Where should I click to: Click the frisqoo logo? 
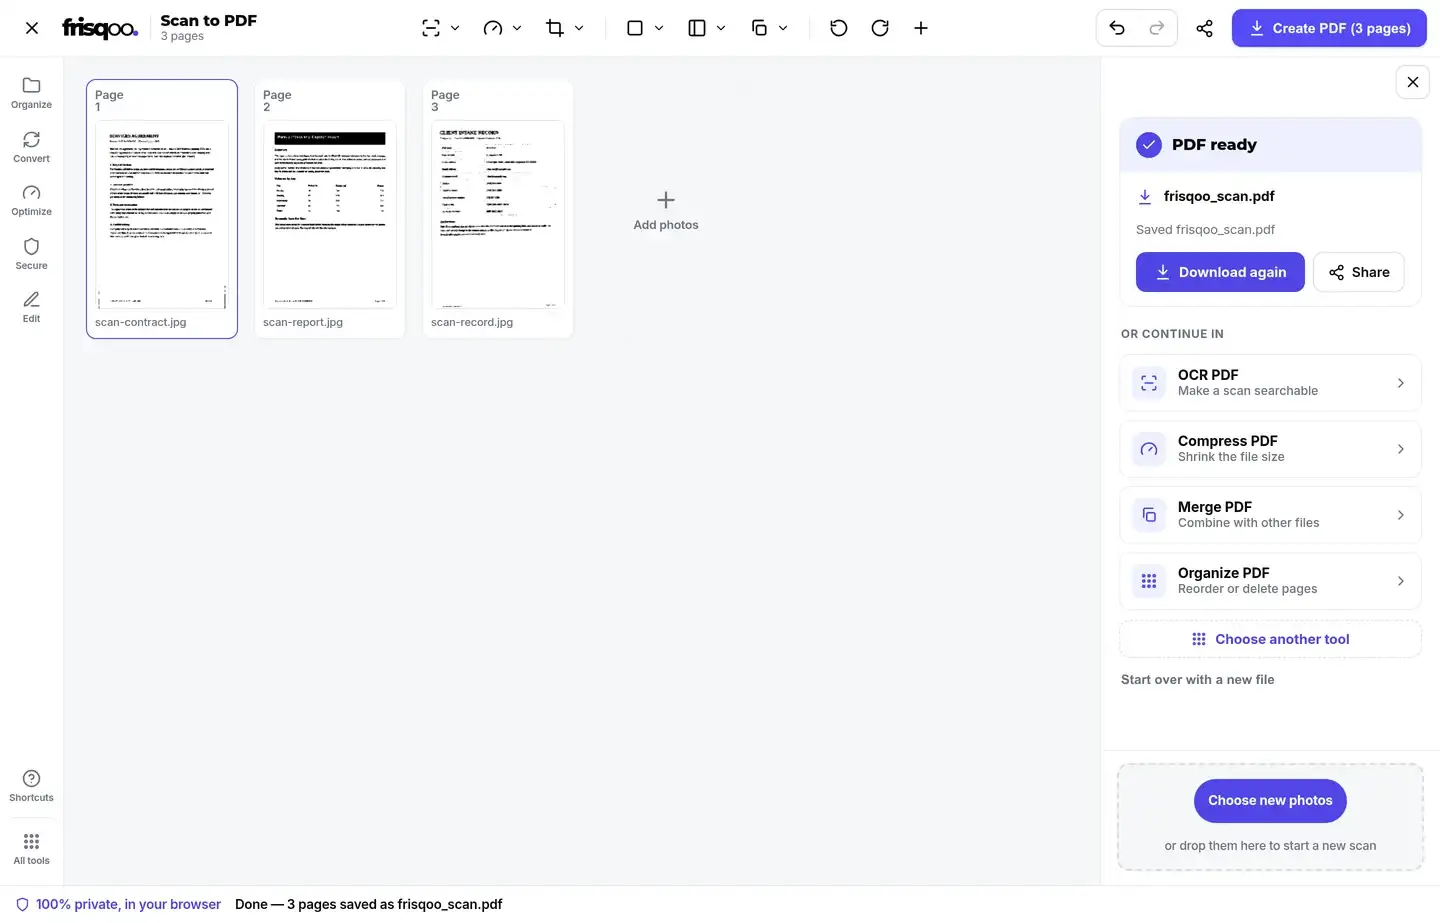100,28
